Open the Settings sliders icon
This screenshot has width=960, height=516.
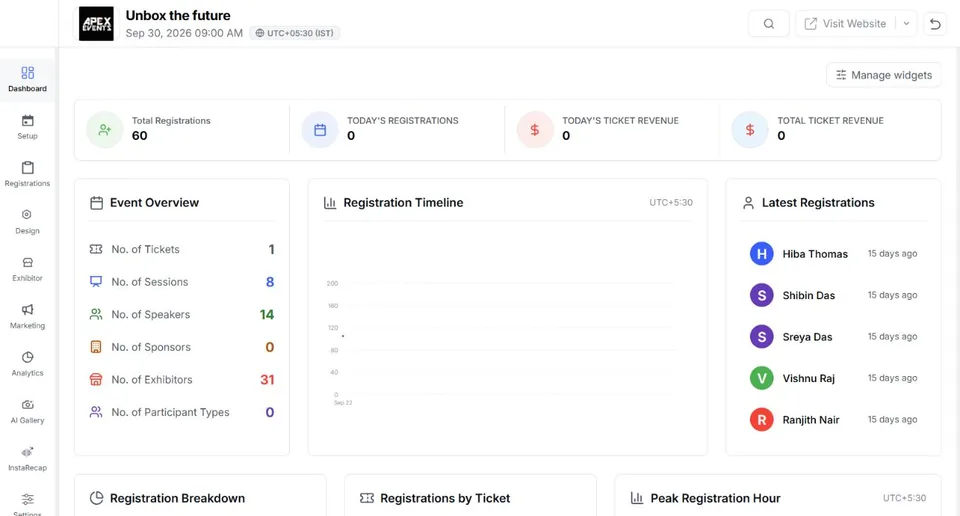coord(28,499)
